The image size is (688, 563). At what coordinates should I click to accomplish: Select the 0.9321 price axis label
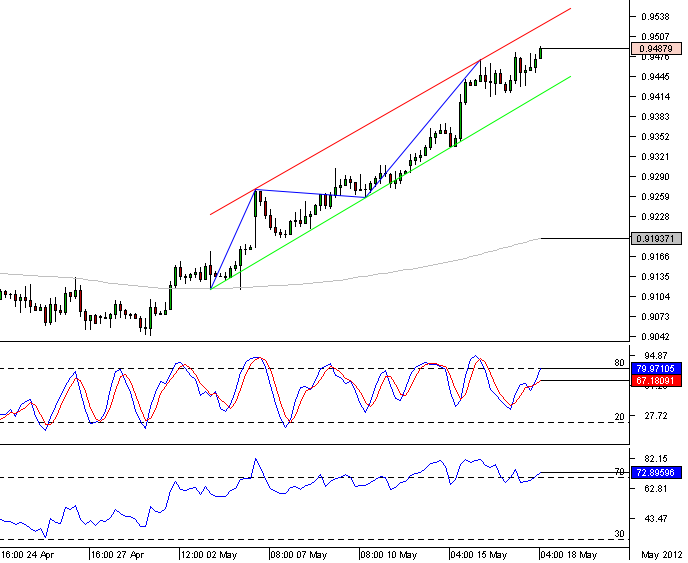point(656,157)
